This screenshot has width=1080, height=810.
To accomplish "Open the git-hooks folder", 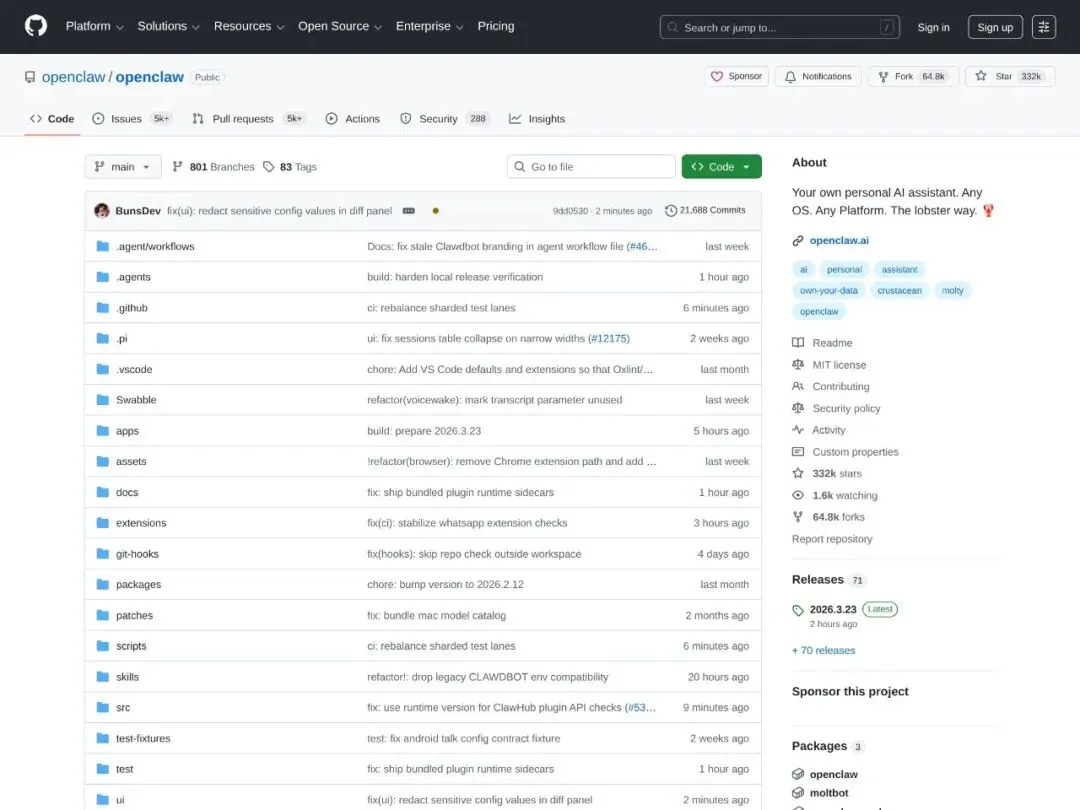I will (x=137, y=554).
